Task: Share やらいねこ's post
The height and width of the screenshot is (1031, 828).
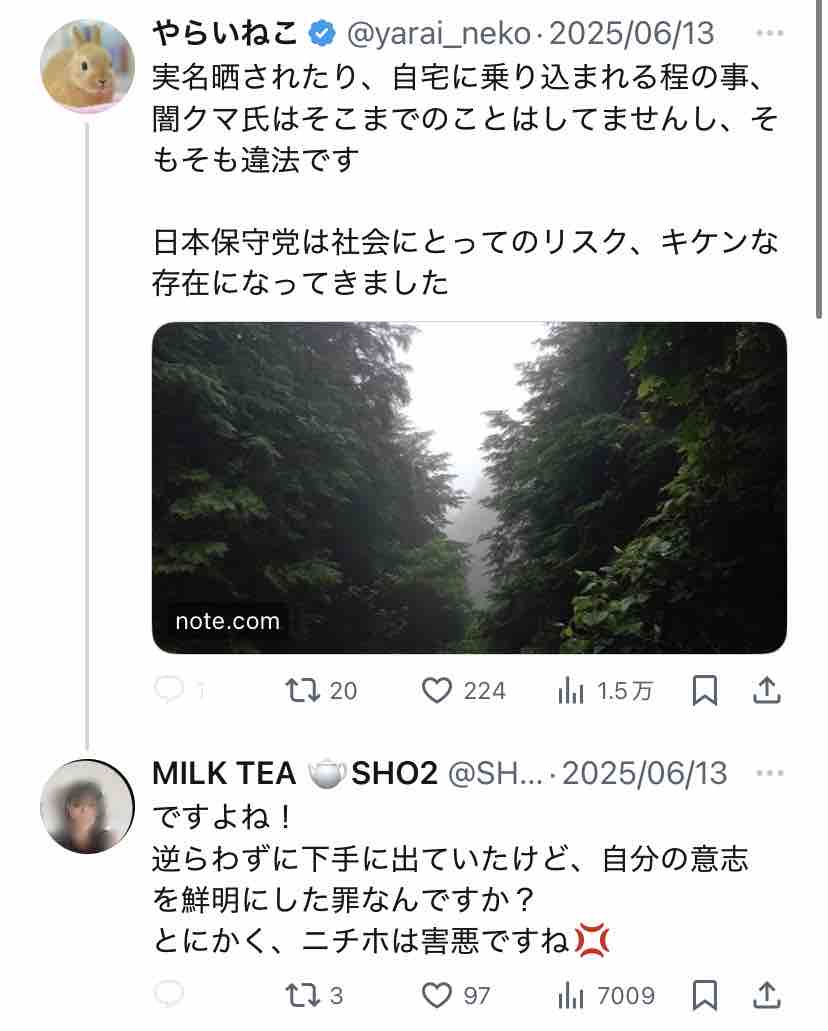Action: click(x=766, y=690)
